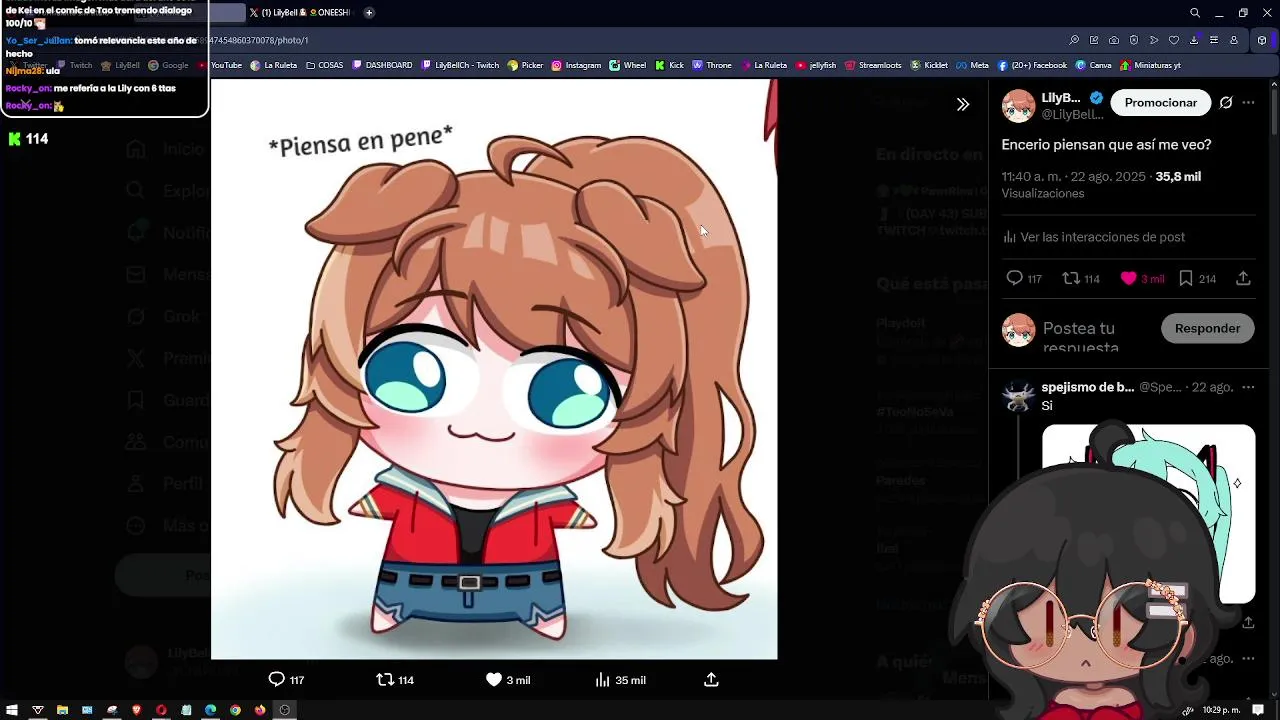Open Firefox from the taskbar
Image resolution: width=1280 pixels, height=720 pixels.
click(x=260, y=710)
